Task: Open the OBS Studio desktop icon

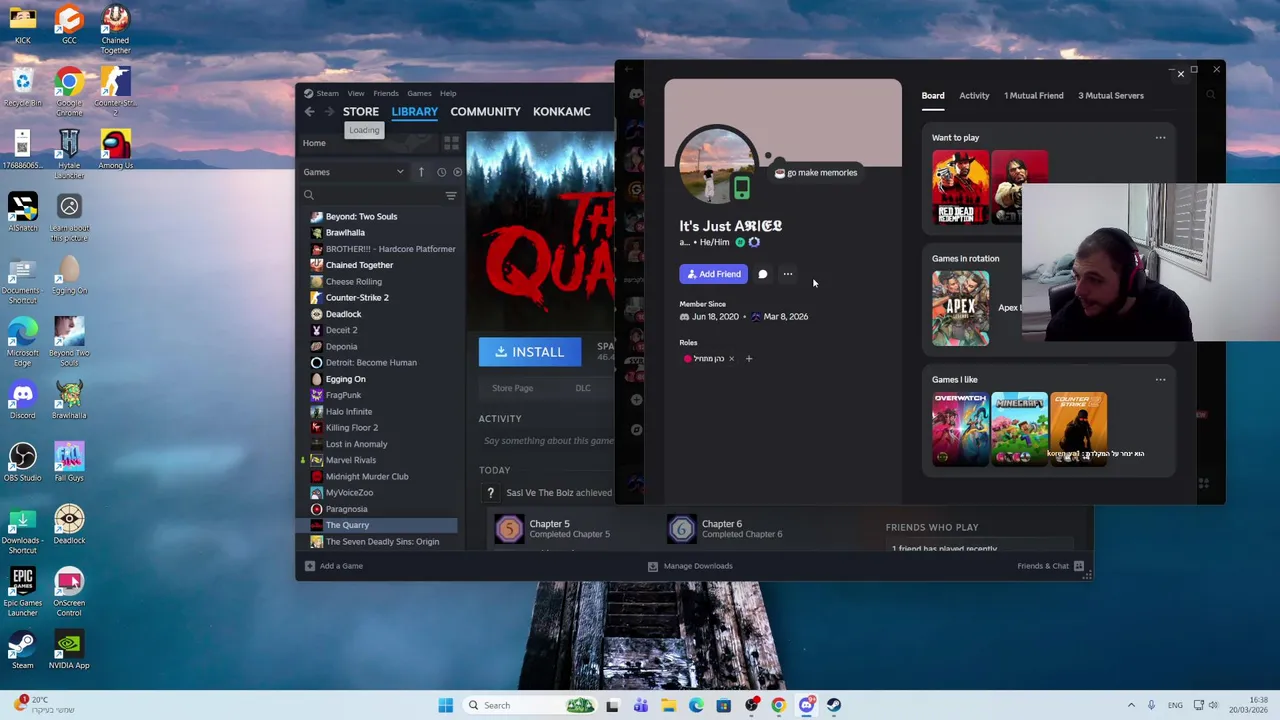Action: click(22, 462)
